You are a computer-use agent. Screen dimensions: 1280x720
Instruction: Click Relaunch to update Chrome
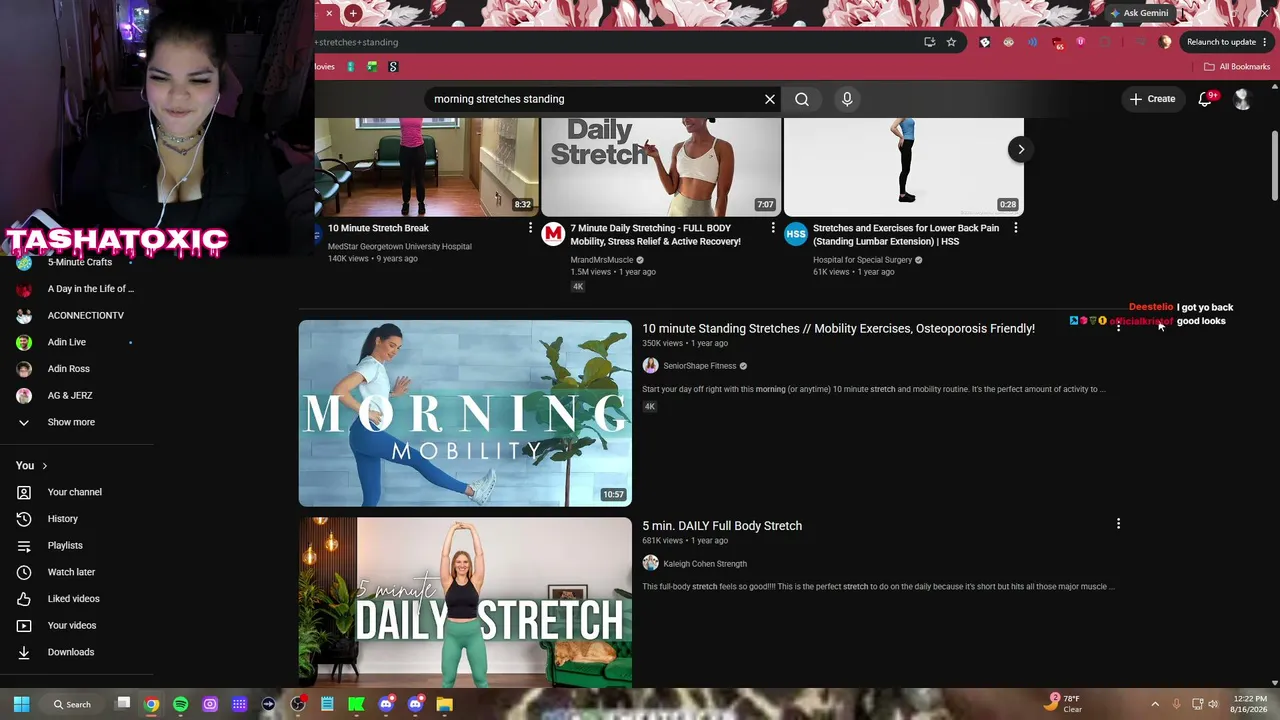[x=1227, y=42]
